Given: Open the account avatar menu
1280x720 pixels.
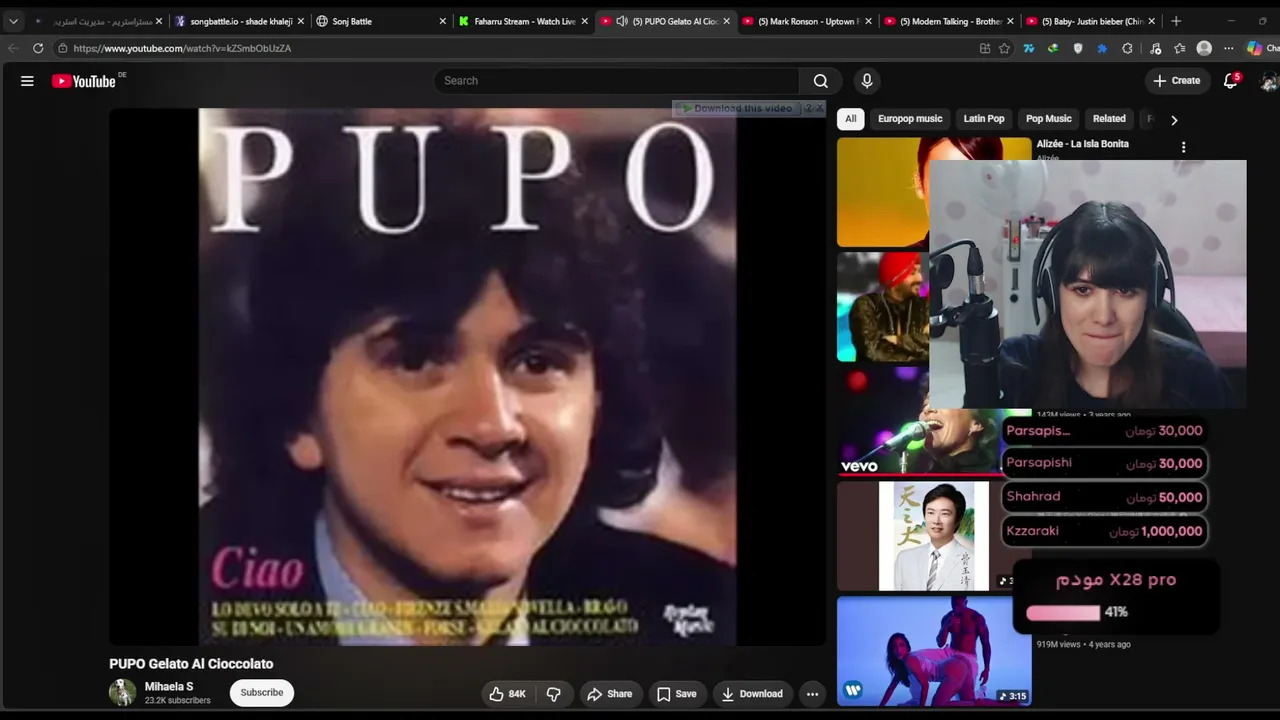Looking at the screenshot, I should (1270, 81).
